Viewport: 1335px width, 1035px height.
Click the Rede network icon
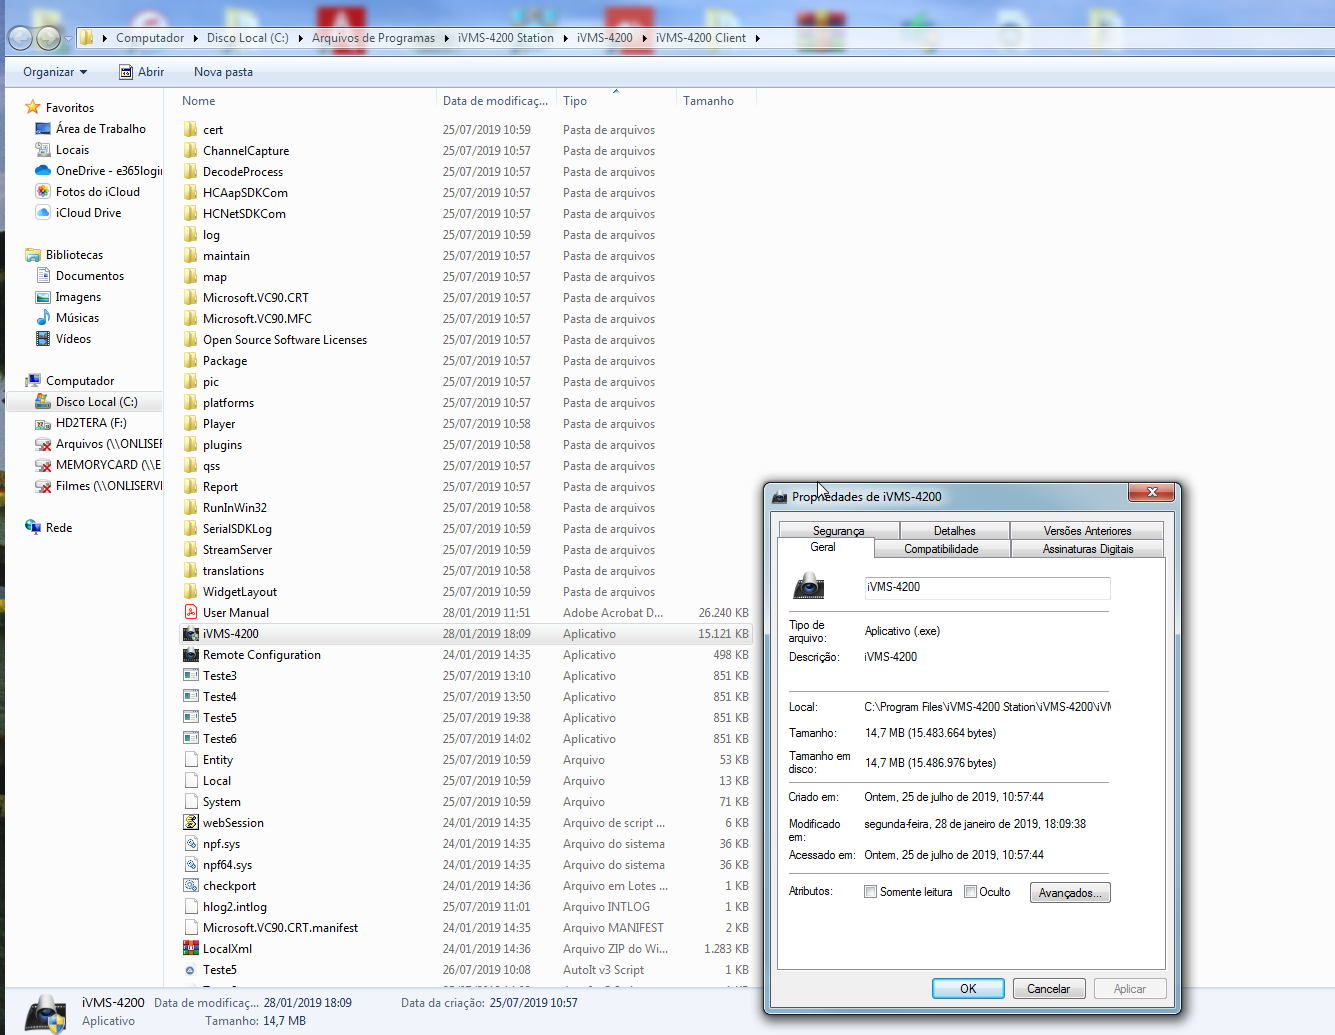[x=33, y=528]
